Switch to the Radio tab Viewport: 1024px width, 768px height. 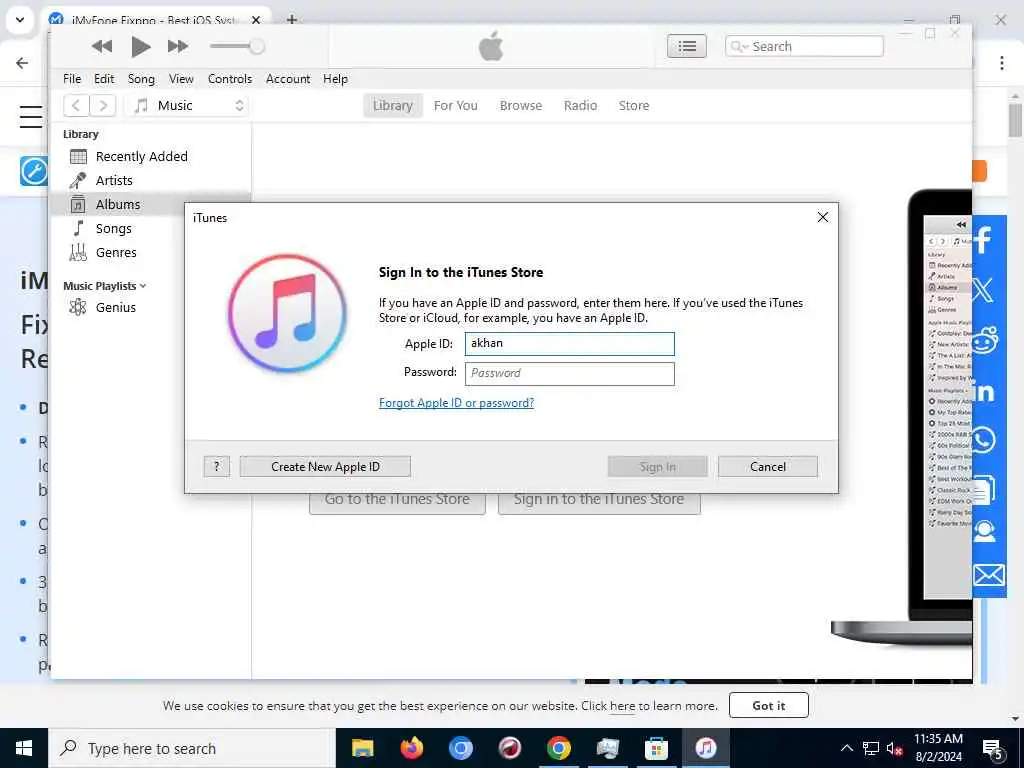(x=580, y=106)
